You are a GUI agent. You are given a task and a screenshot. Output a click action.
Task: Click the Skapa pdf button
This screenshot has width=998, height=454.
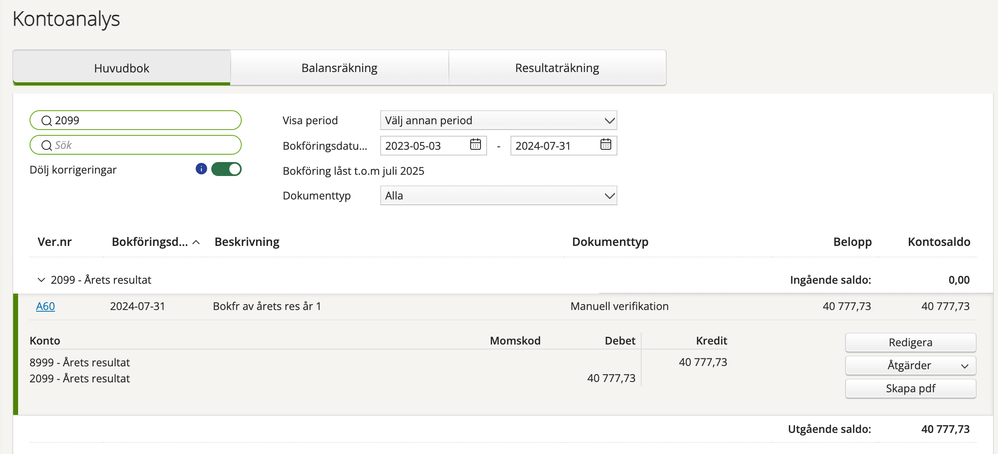click(x=910, y=388)
